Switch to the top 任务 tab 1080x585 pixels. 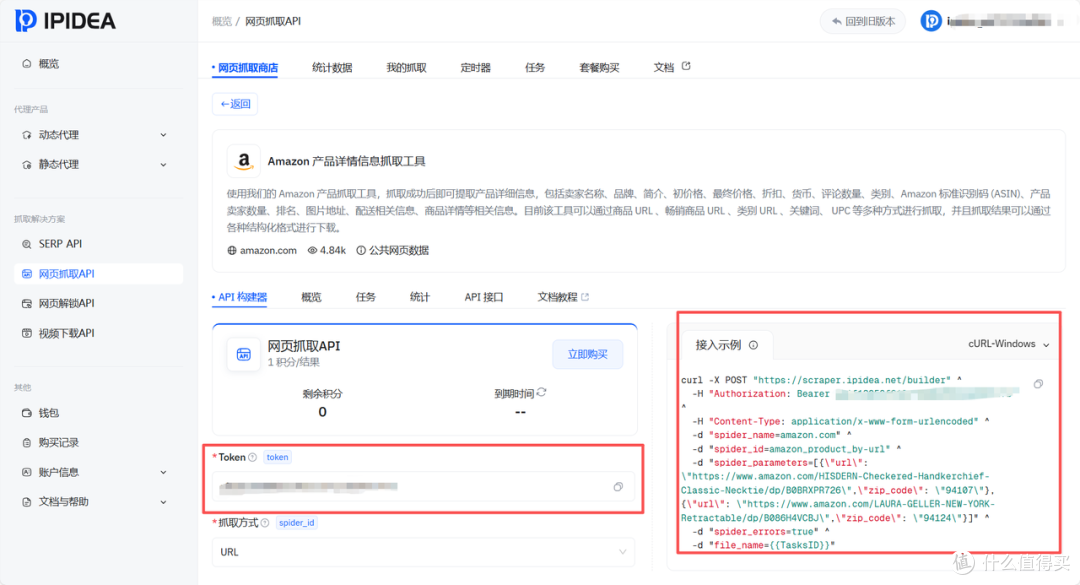click(534, 68)
